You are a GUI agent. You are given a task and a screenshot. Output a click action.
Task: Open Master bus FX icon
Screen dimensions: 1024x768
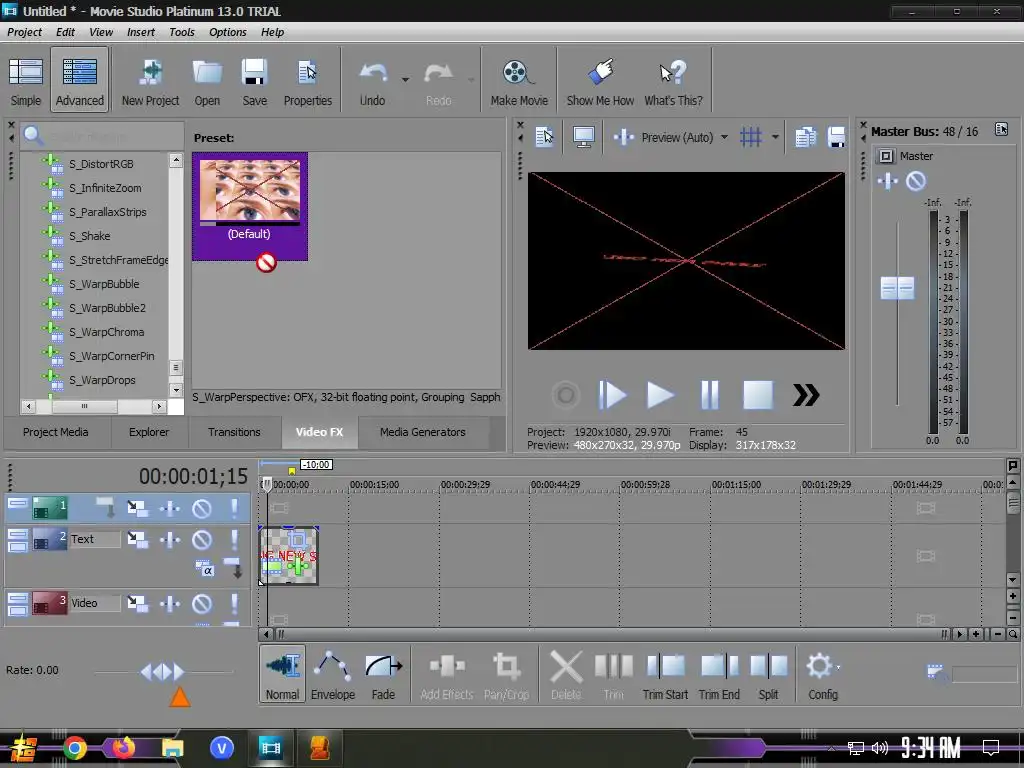(888, 181)
